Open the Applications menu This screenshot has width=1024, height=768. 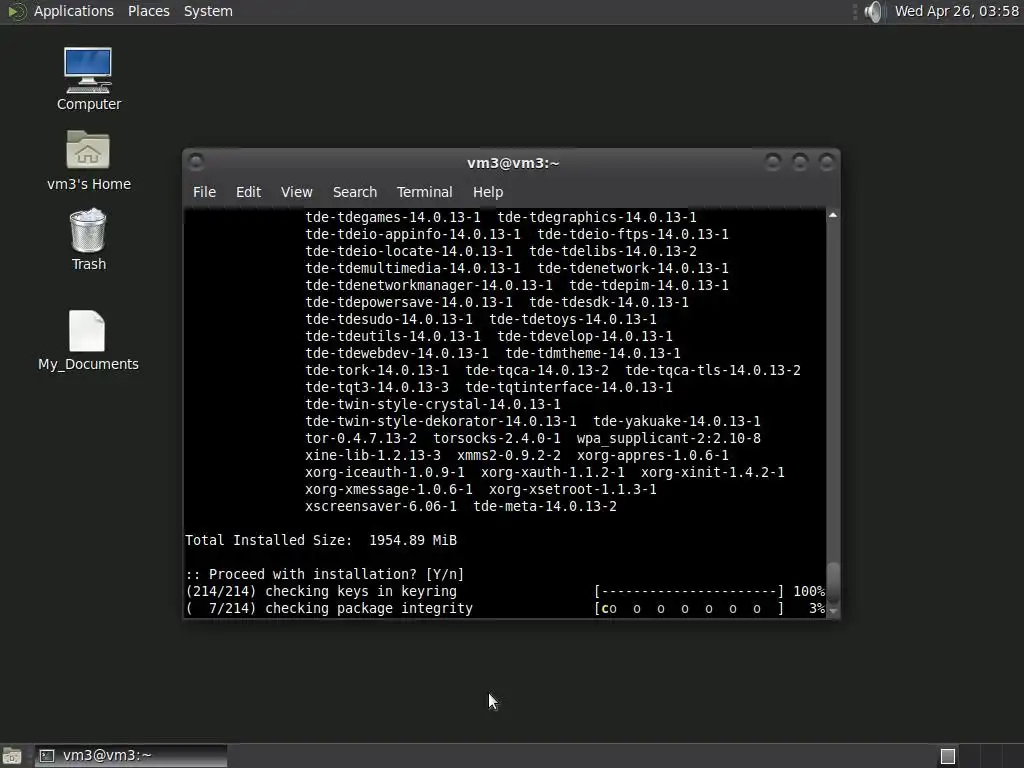point(74,11)
